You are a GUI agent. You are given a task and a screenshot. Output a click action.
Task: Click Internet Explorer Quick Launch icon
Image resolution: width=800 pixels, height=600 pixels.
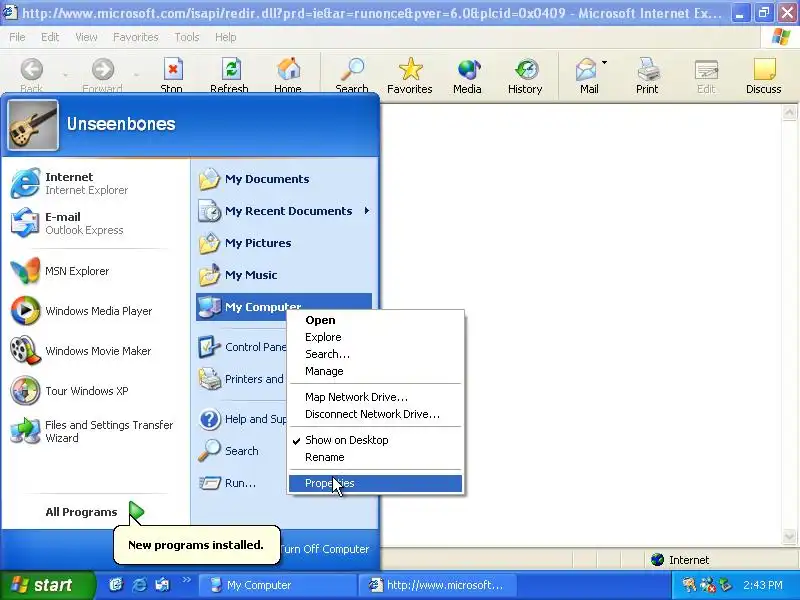tap(139, 585)
